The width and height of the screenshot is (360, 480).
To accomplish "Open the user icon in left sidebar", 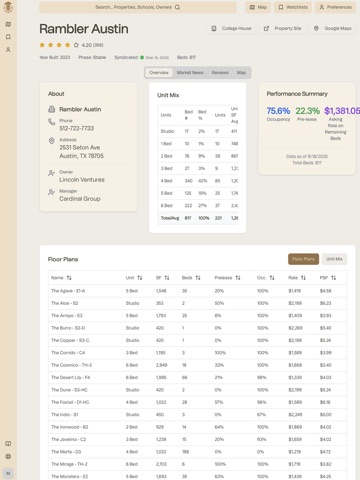I will click(8, 50).
